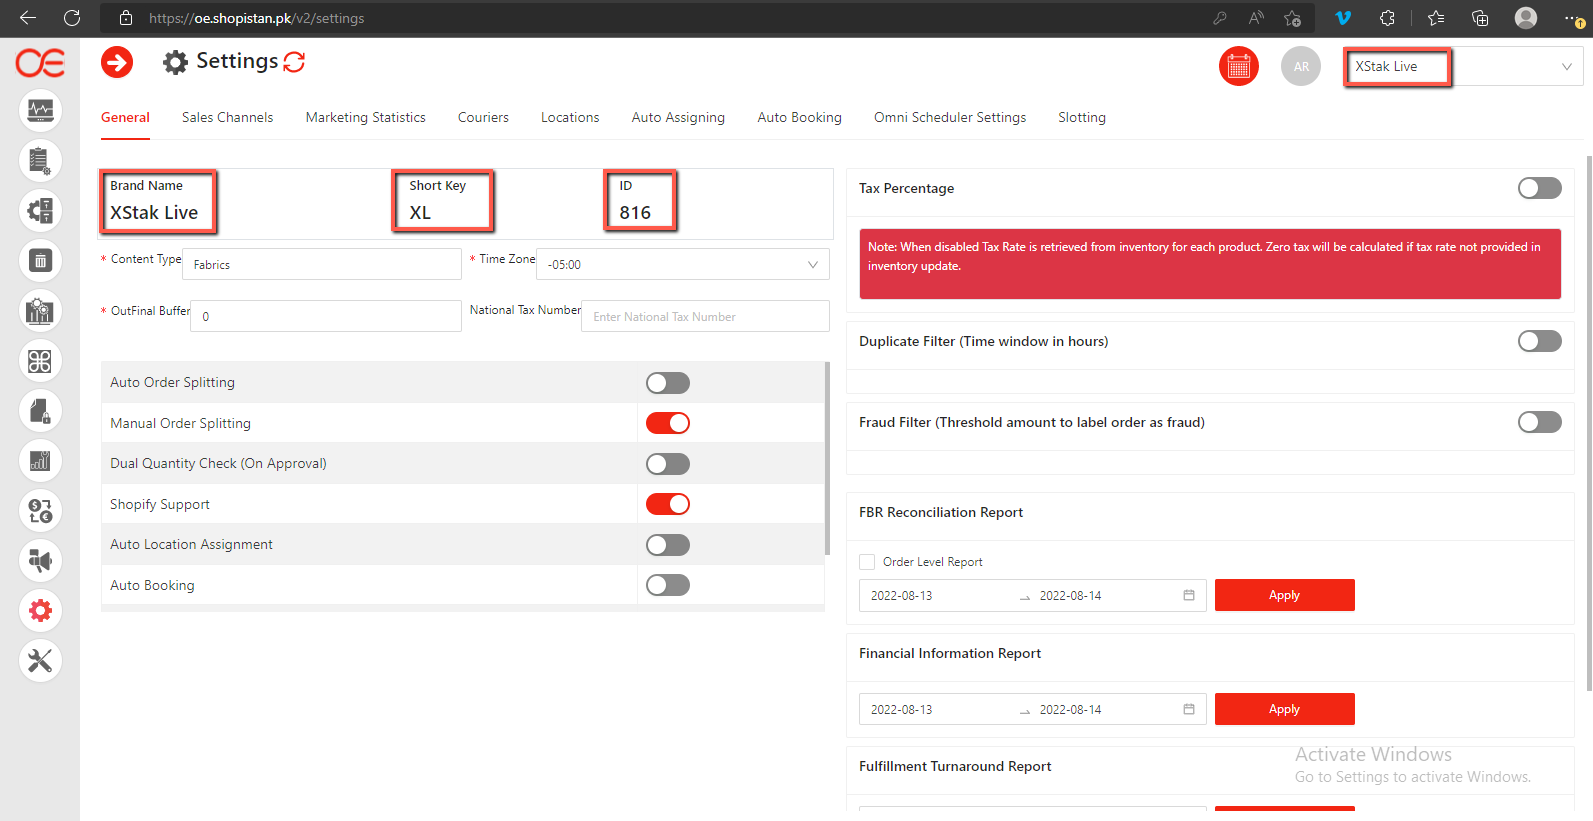Click the trash bin icon in sidebar
1593x821 pixels.
click(40, 261)
